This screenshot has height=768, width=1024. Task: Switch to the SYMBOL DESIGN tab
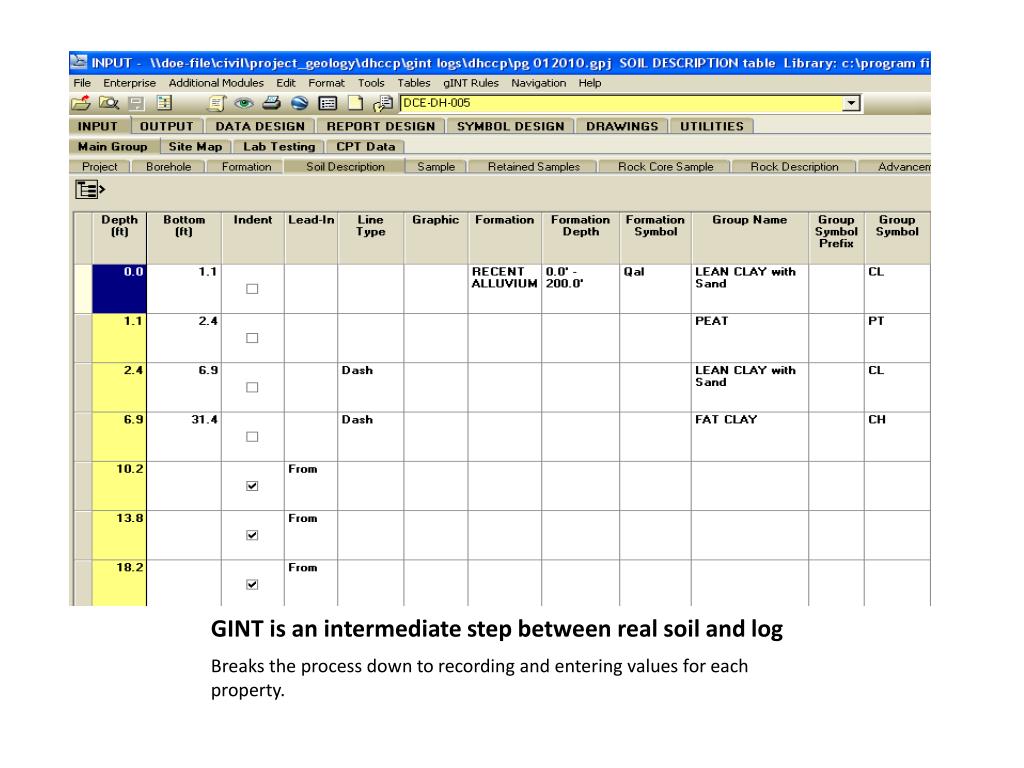click(x=510, y=126)
